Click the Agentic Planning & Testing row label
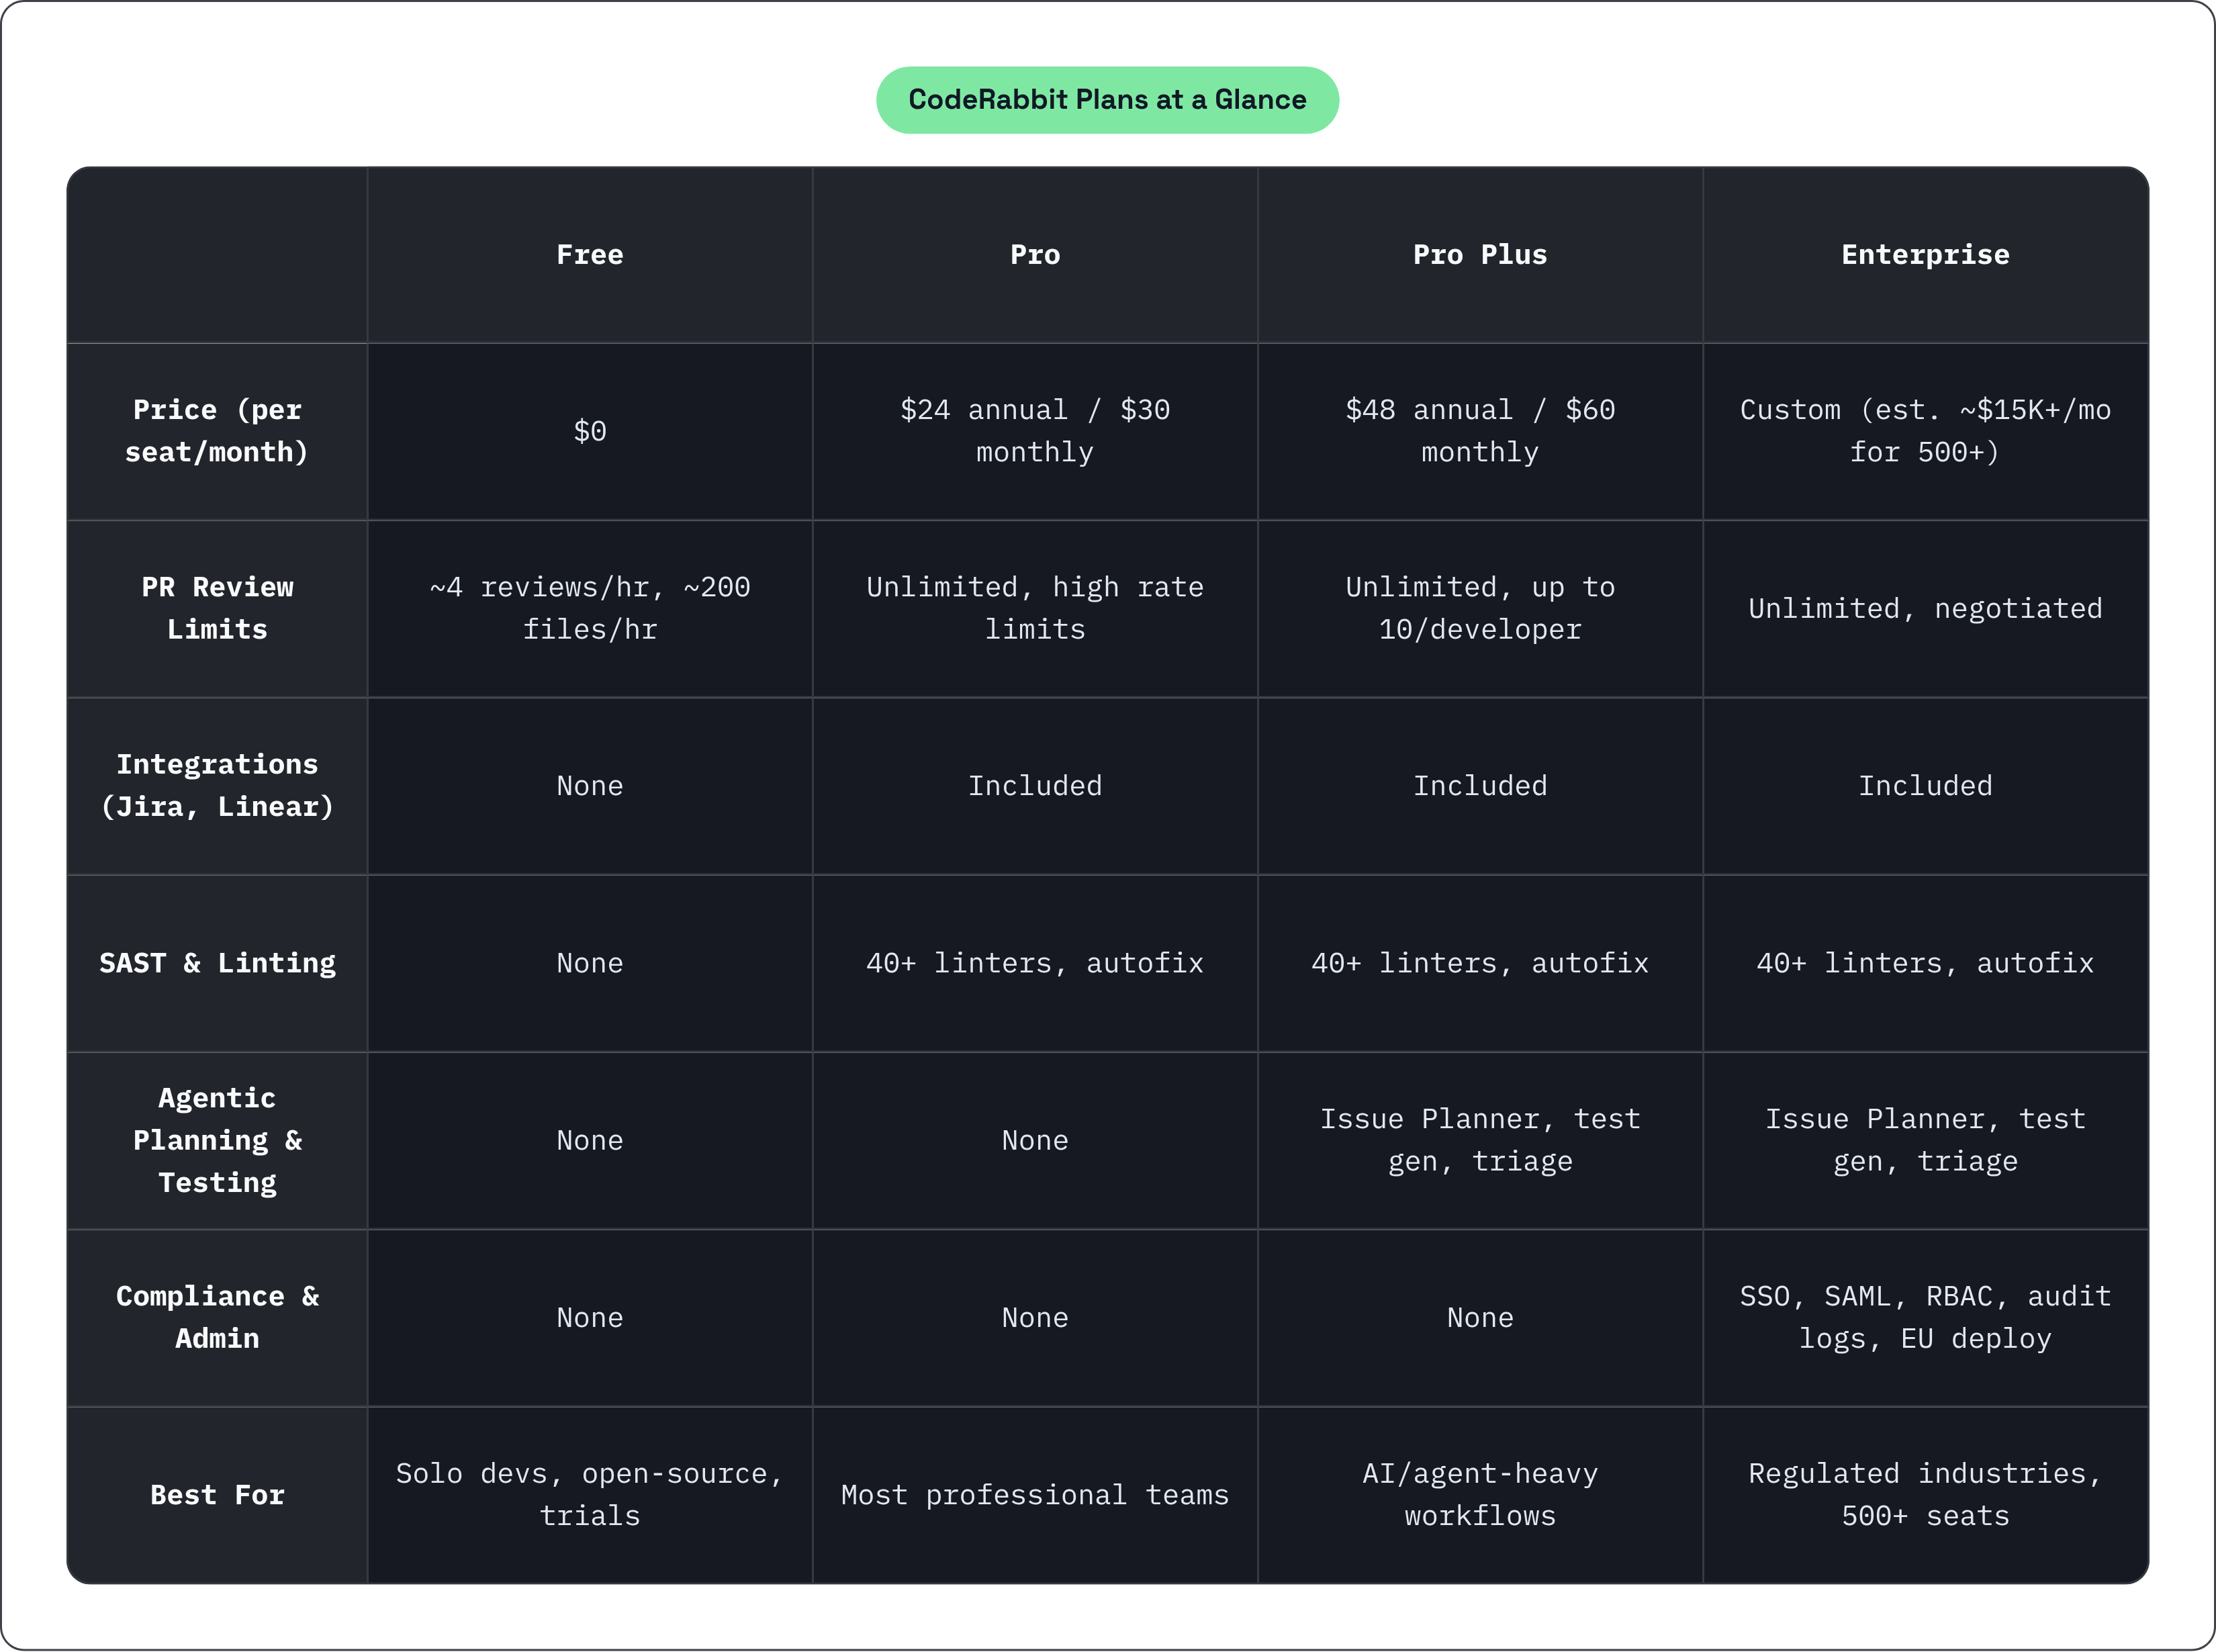The height and width of the screenshot is (1652, 2216). tap(217, 1140)
